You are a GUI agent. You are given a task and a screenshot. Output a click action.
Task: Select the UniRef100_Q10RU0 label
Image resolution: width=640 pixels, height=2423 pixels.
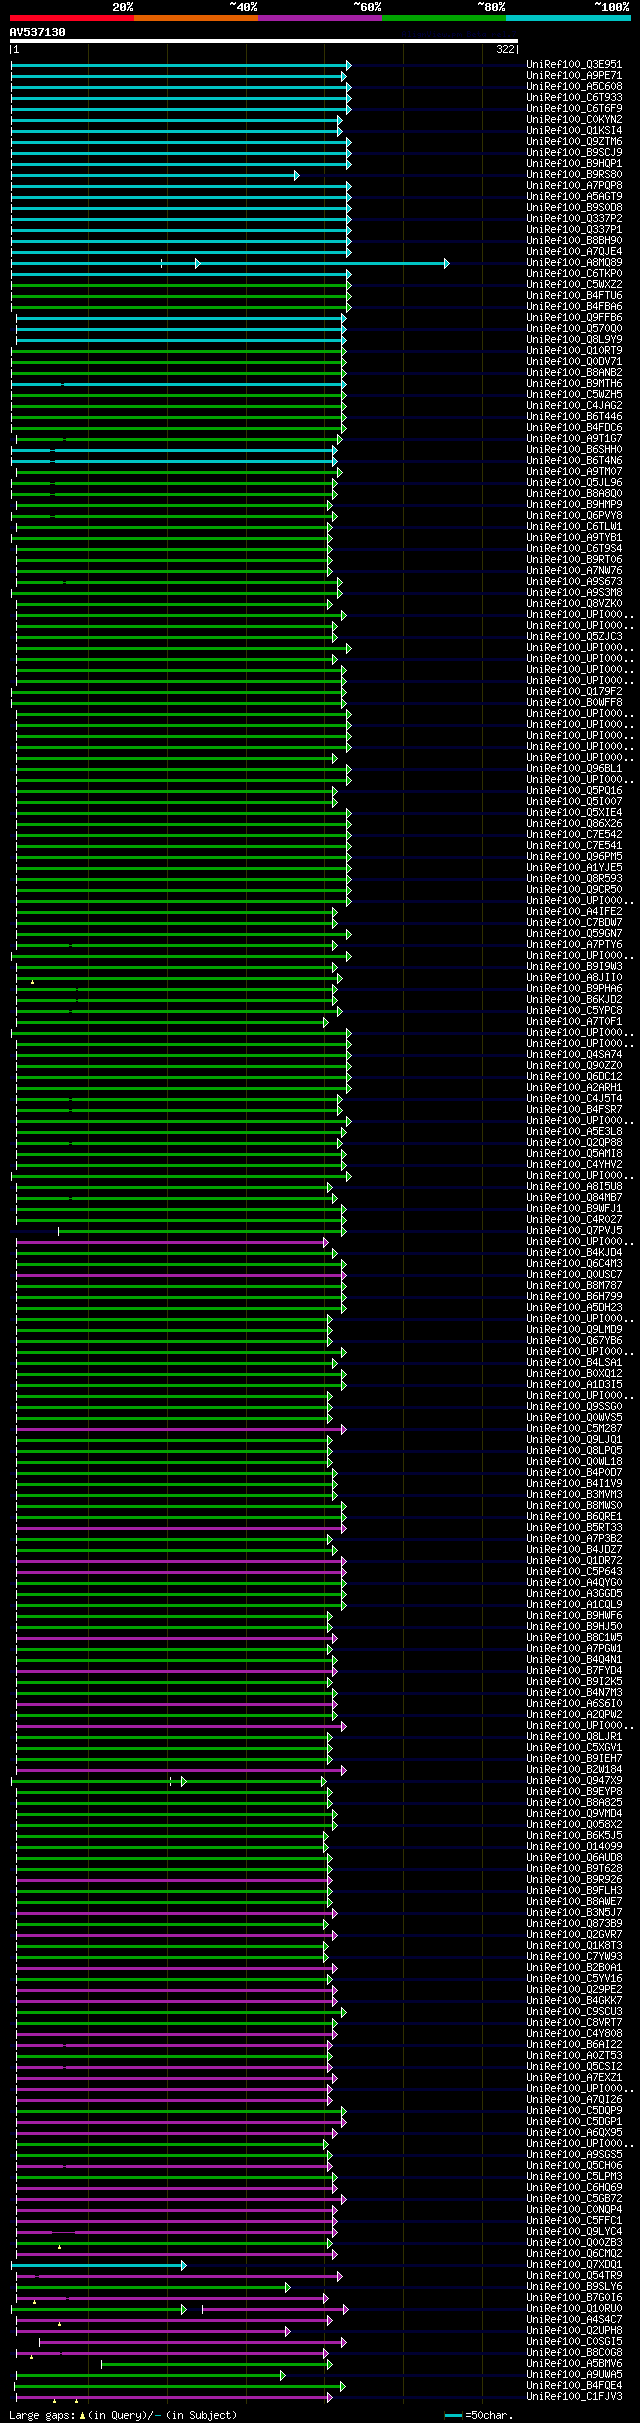coord(574,2309)
